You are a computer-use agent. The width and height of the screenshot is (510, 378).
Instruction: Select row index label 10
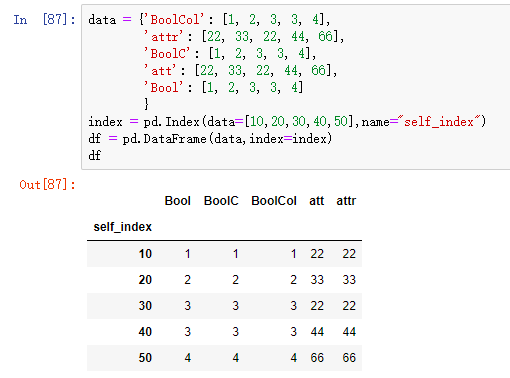(x=145, y=254)
